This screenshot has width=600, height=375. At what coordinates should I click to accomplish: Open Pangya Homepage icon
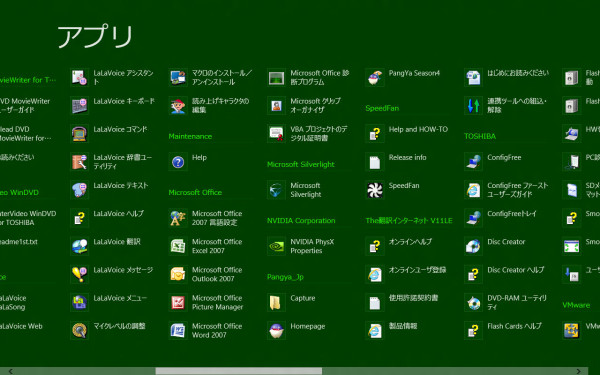tap(276, 331)
